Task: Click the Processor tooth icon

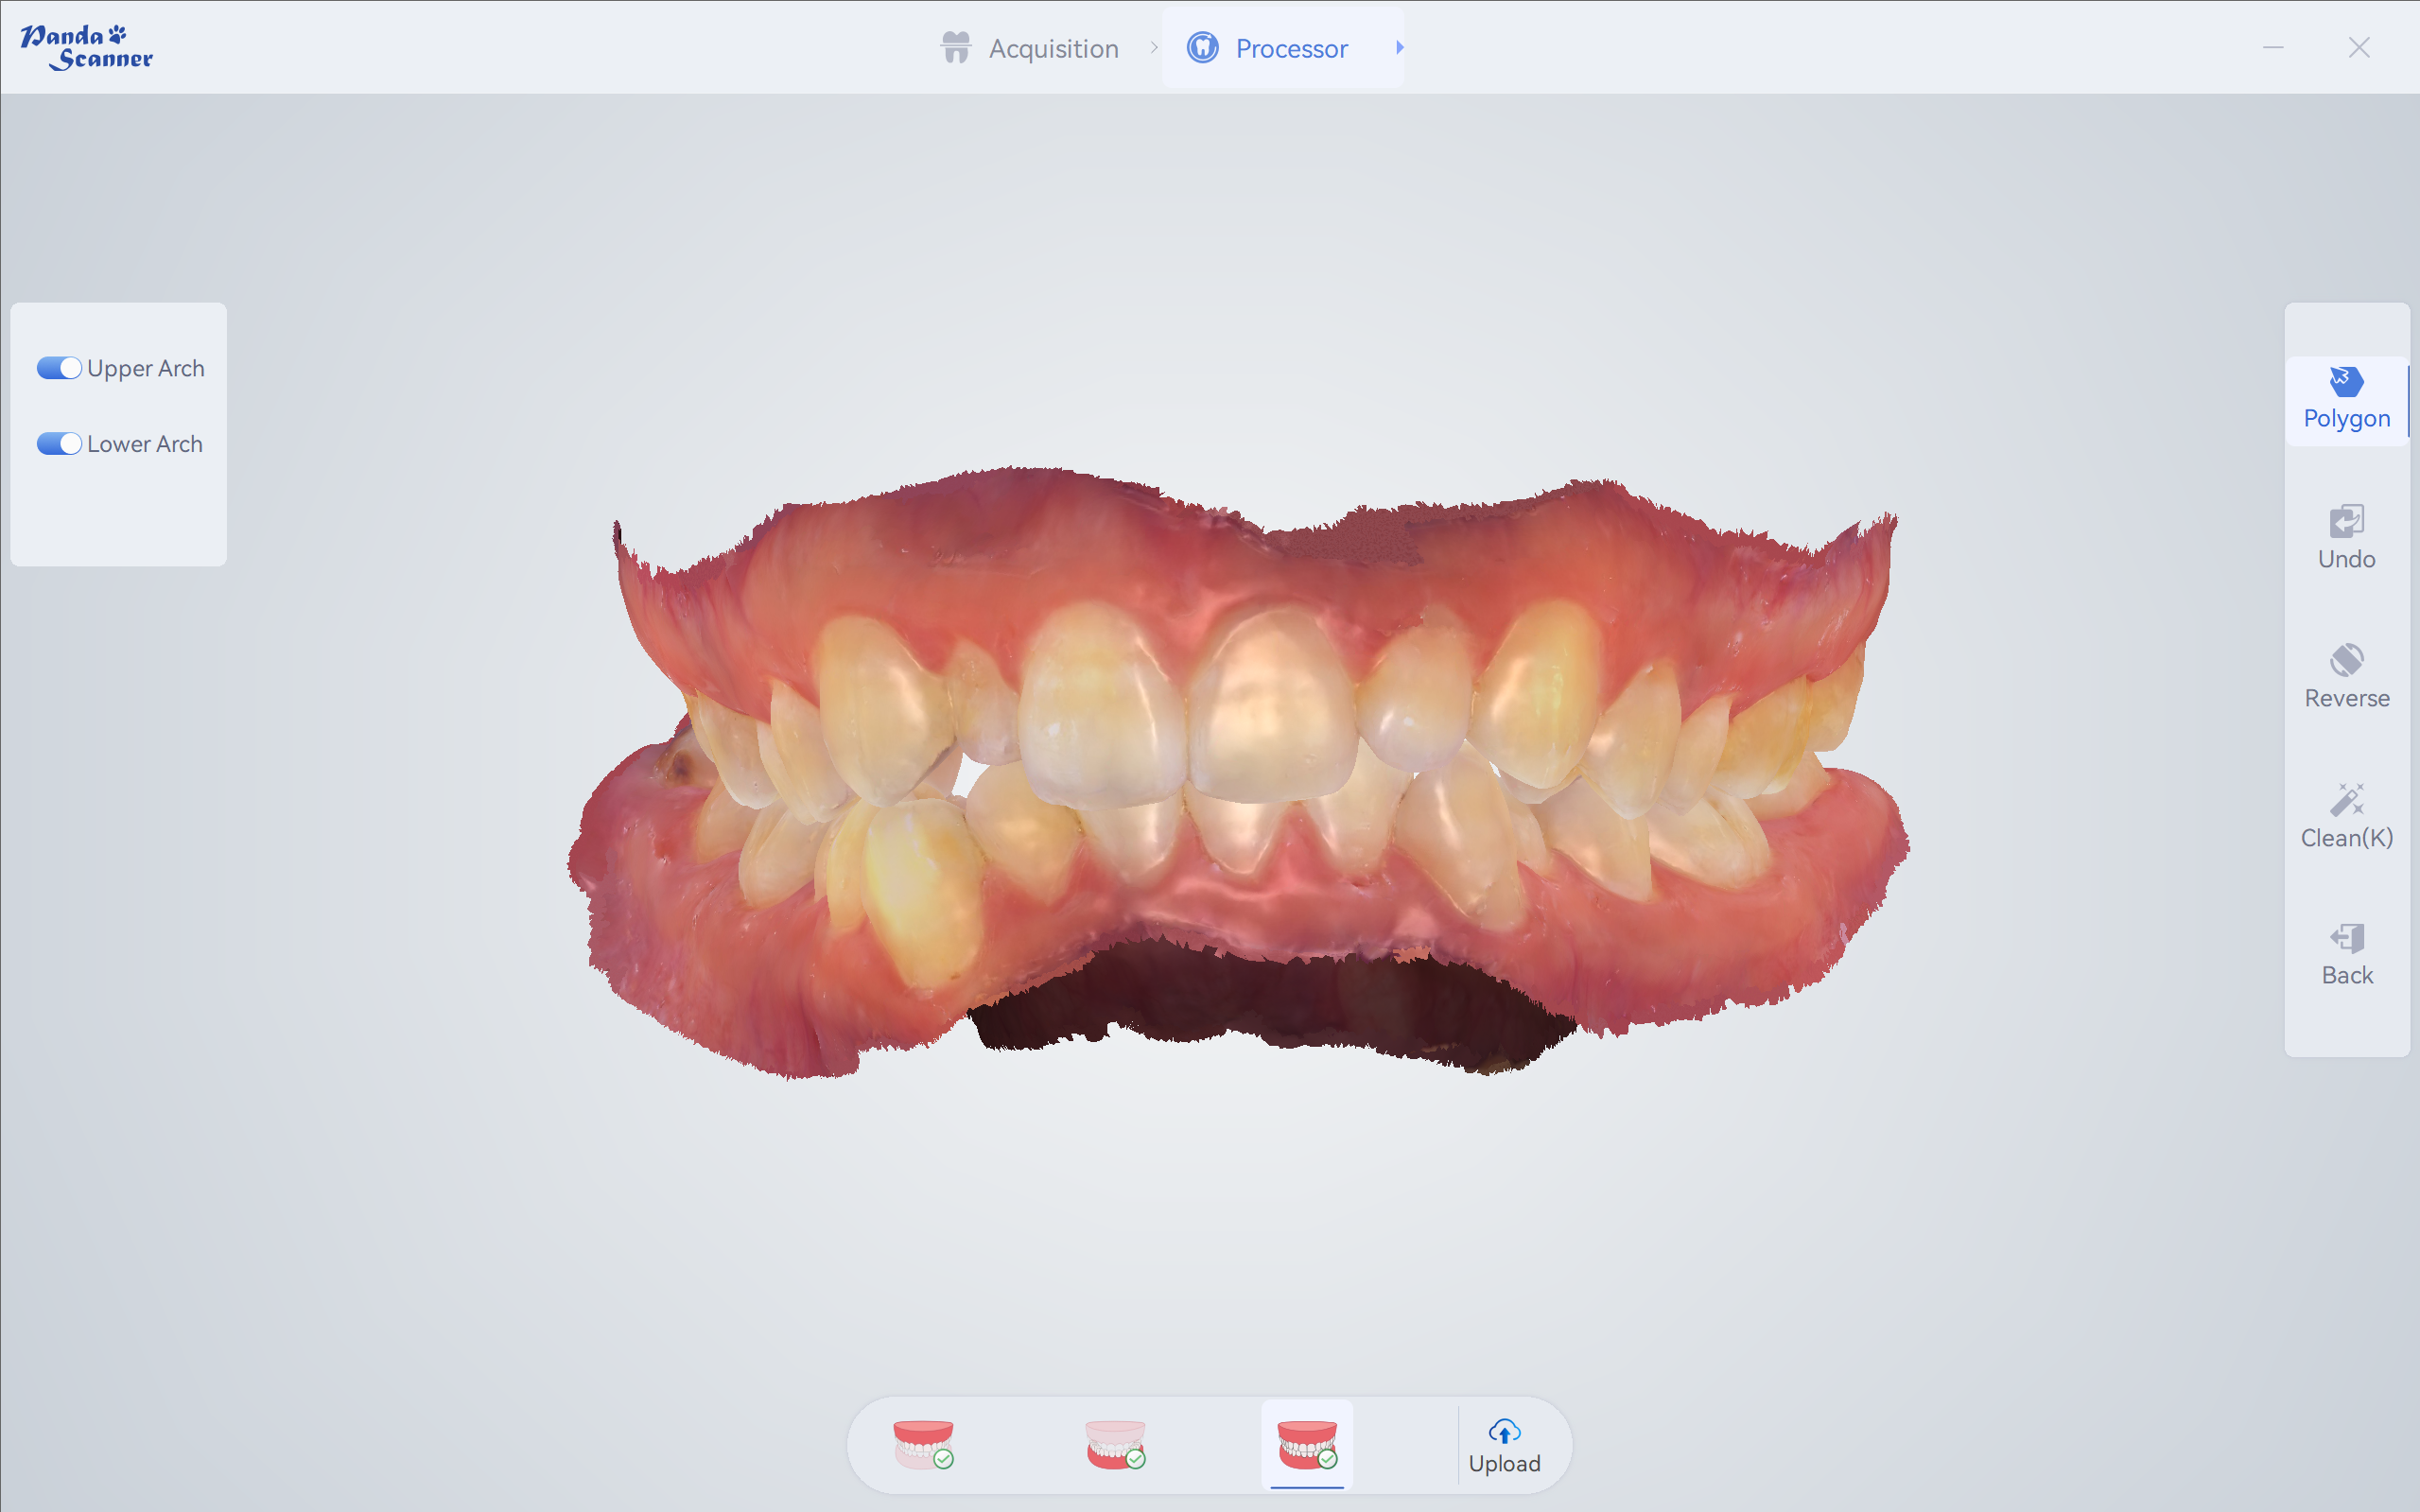Action: (x=1203, y=47)
